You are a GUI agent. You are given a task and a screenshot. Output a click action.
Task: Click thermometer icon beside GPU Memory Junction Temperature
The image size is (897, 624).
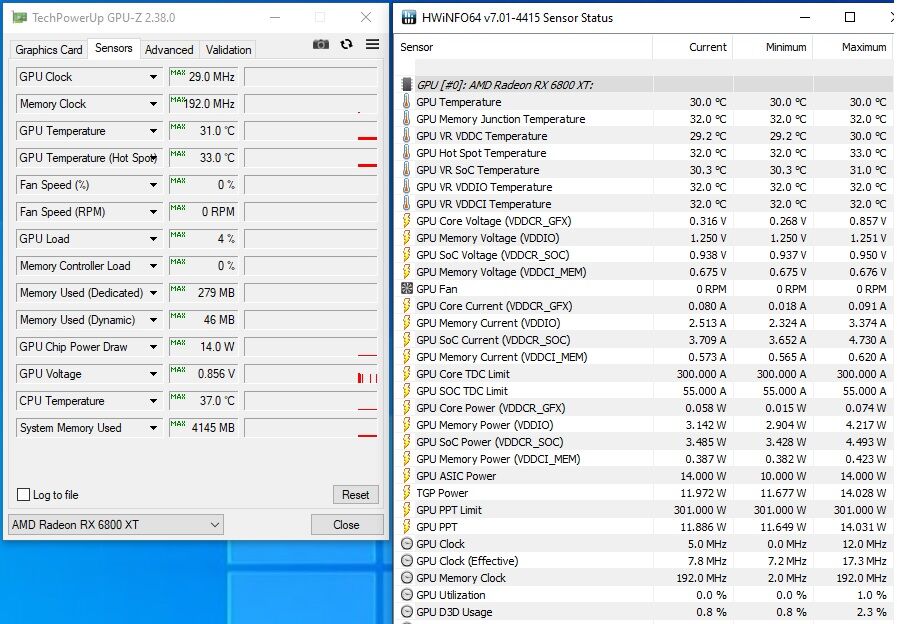[x=407, y=119]
